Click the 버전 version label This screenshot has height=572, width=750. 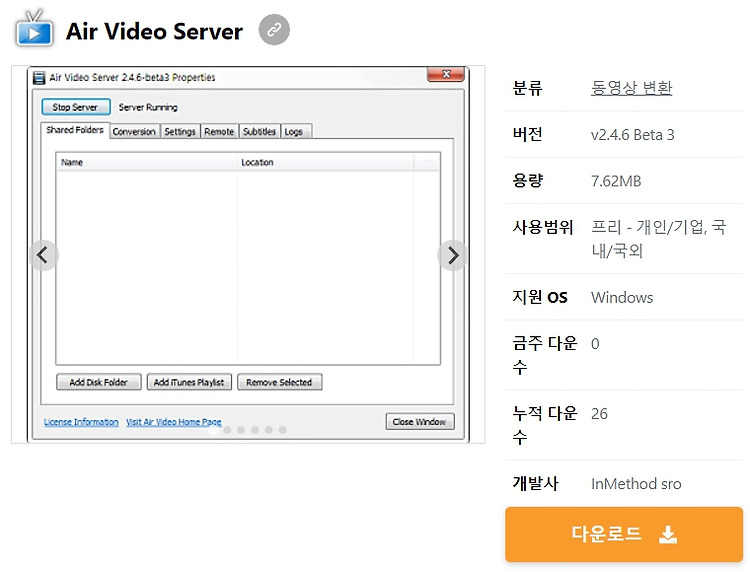pos(527,134)
